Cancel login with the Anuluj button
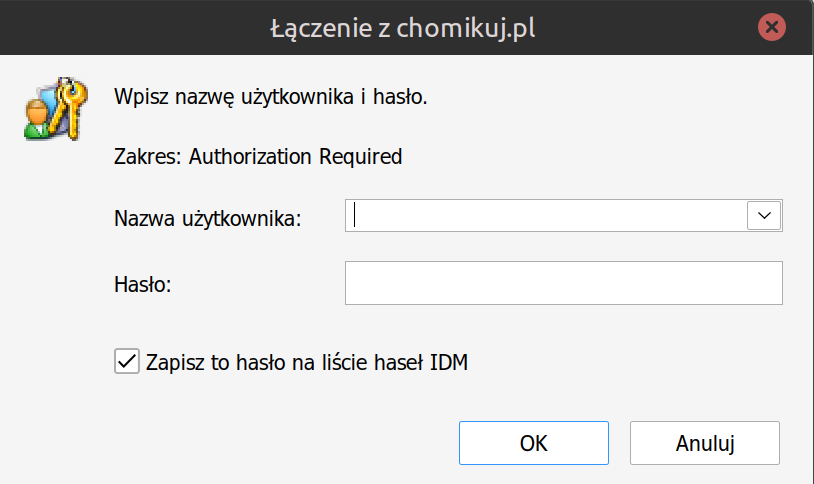This screenshot has height=484, width=814. 704,443
